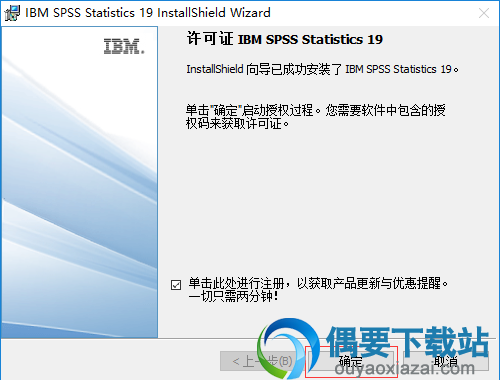Close the InstallShield Wizard window

pos(484,13)
